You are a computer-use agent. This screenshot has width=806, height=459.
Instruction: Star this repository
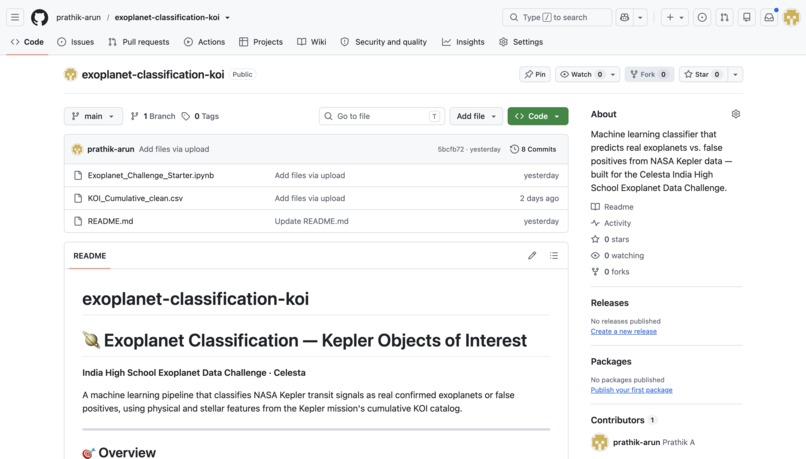click(702, 75)
